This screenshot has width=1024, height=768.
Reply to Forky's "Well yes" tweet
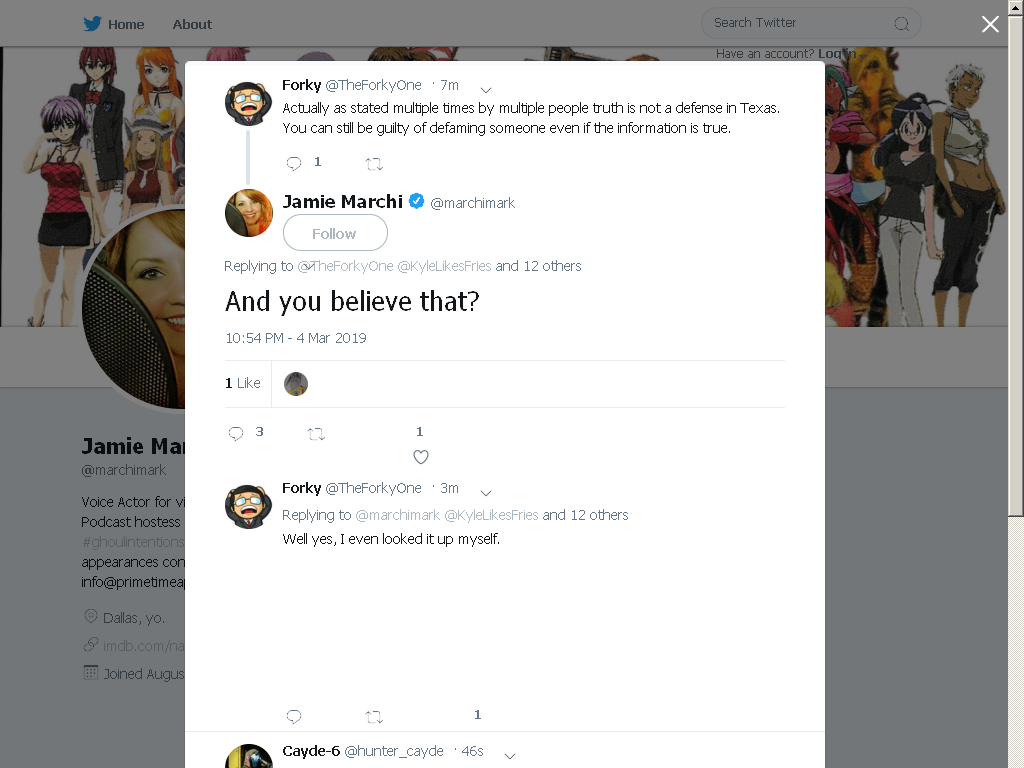coord(294,716)
